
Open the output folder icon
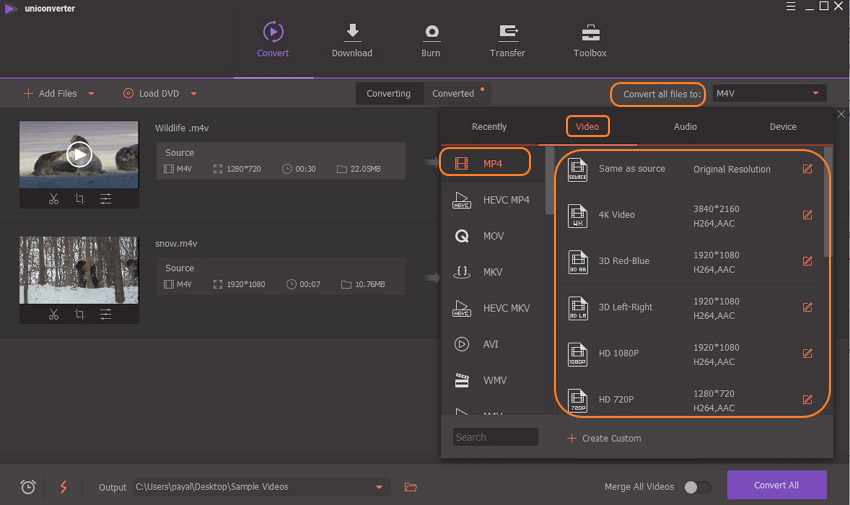tap(410, 487)
